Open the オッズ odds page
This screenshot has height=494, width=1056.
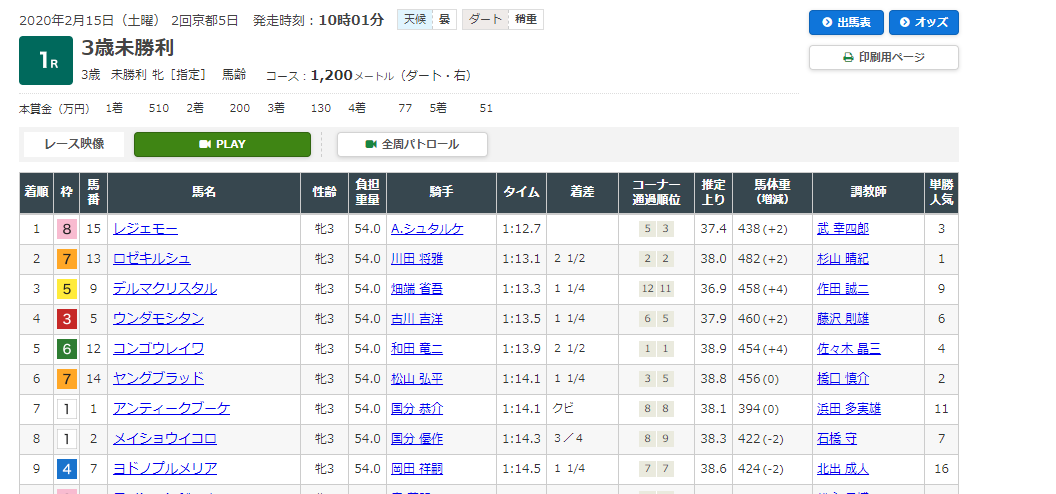(x=923, y=22)
